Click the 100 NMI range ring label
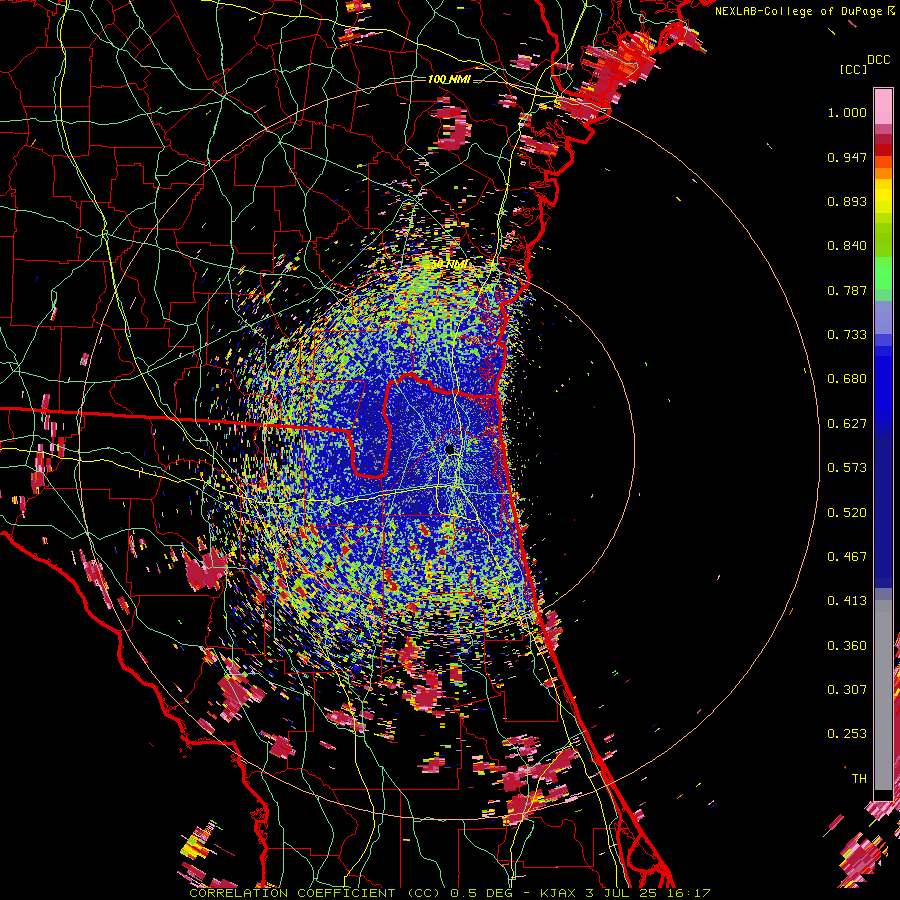The image size is (900, 900). pos(449,79)
